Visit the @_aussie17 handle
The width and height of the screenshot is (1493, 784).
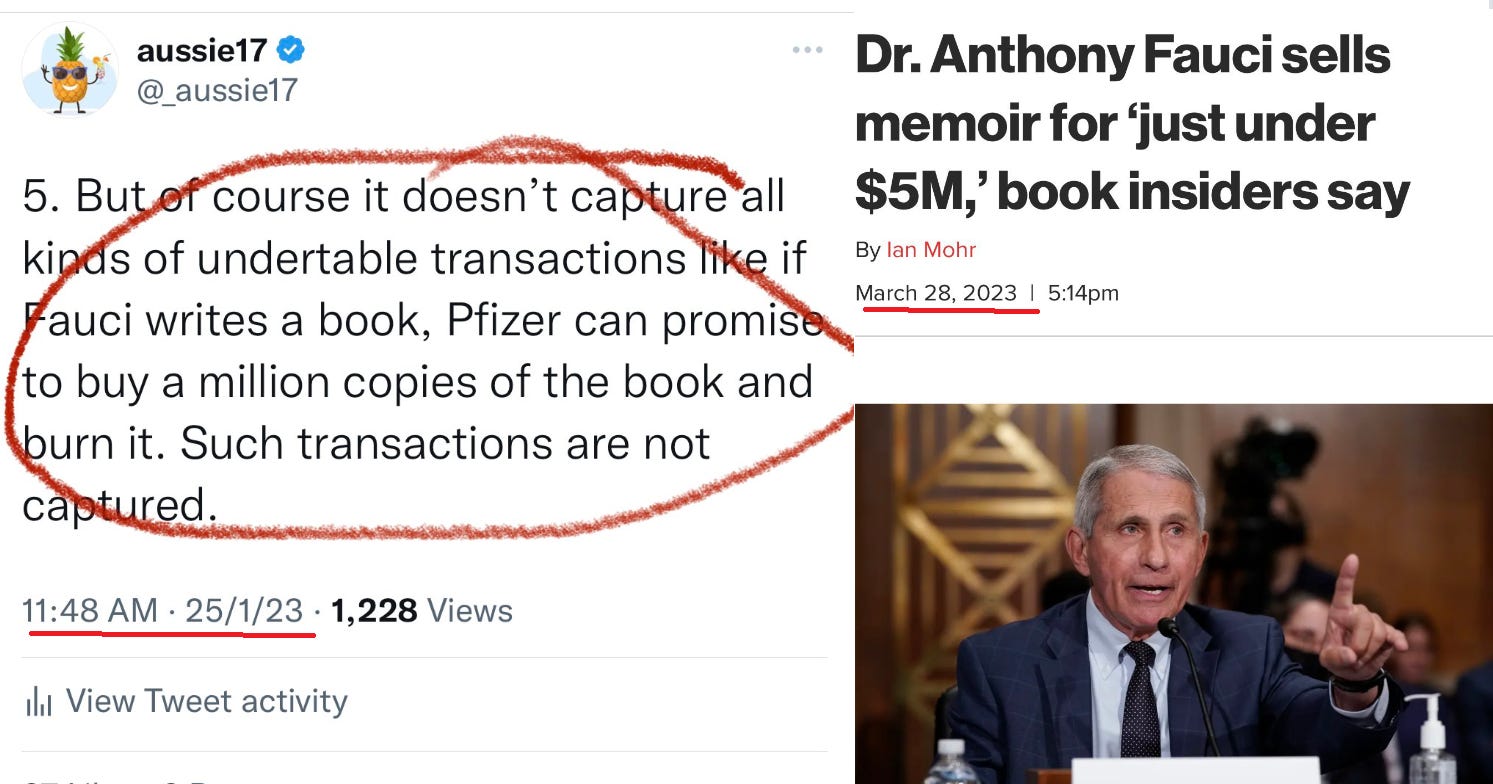pos(217,91)
